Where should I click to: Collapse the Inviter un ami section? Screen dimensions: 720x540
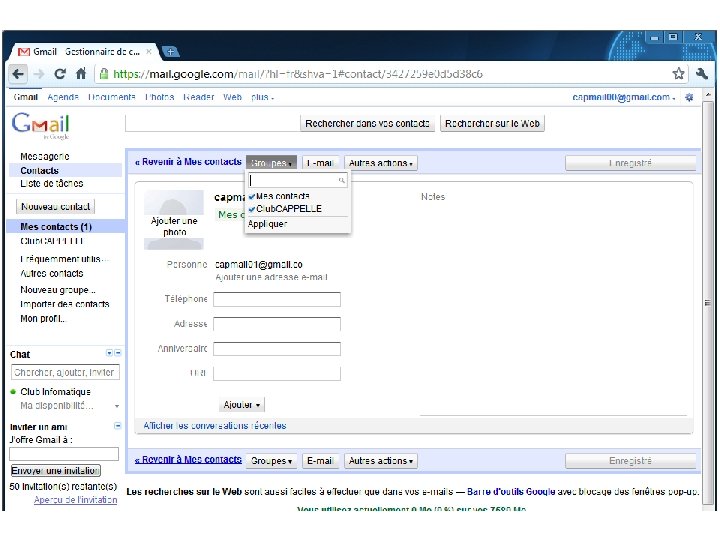118,426
